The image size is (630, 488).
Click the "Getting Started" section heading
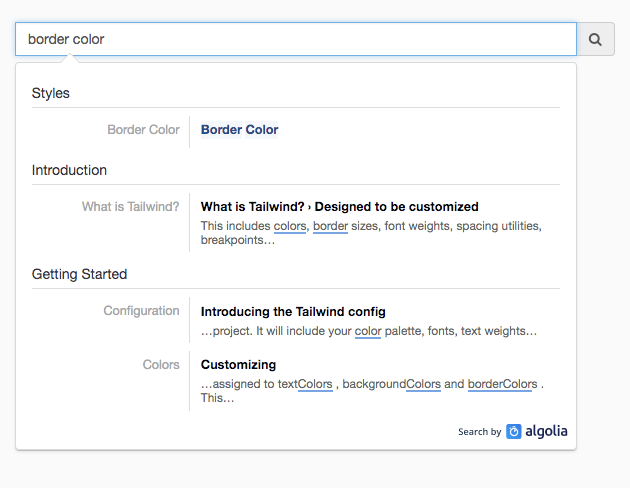pyautogui.click(x=79, y=274)
